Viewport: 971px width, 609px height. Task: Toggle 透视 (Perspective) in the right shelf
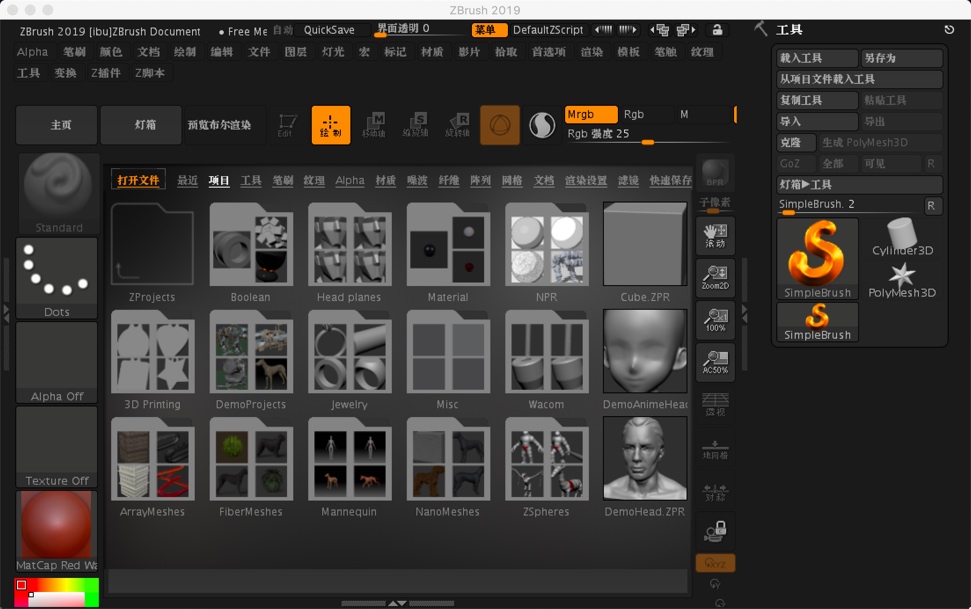click(x=716, y=405)
